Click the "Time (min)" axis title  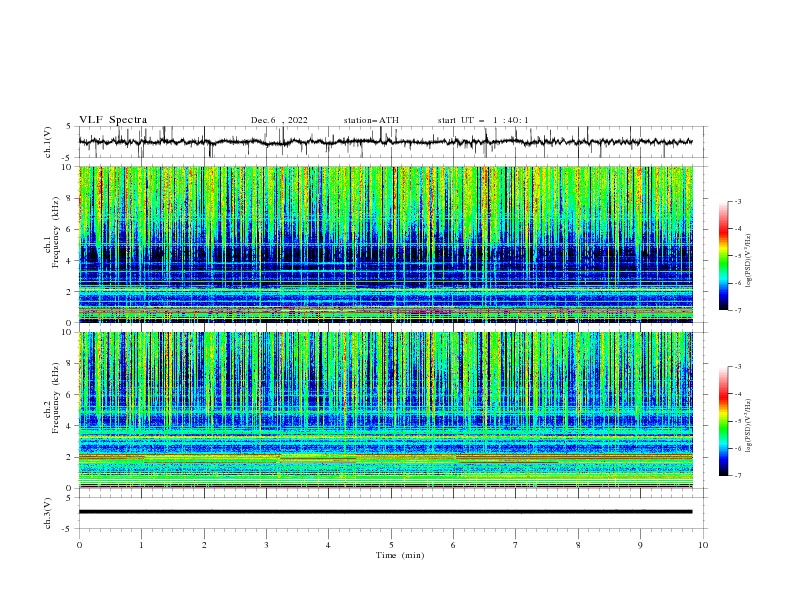400,555
